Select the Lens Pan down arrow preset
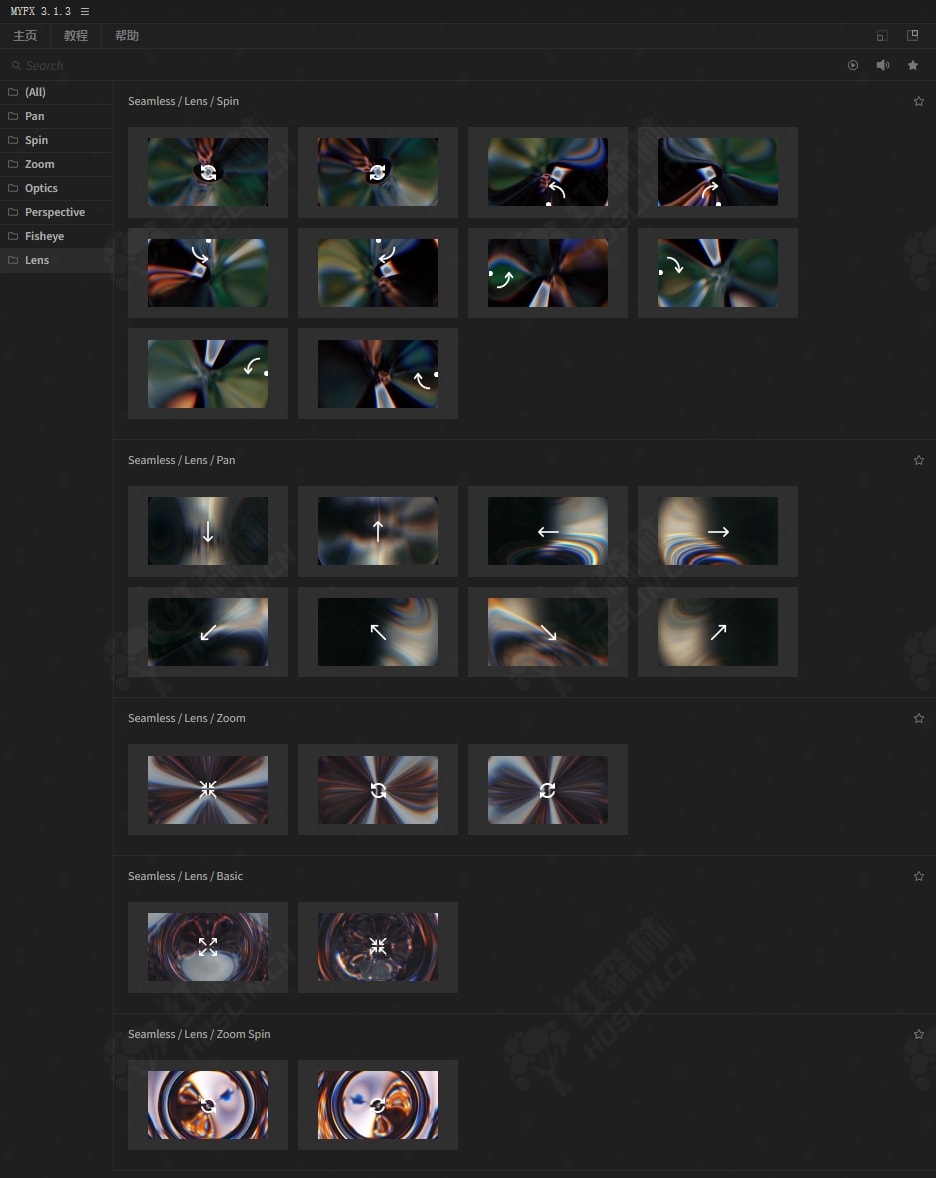The height and width of the screenshot is (1178, 936). [x=208, y=531]
